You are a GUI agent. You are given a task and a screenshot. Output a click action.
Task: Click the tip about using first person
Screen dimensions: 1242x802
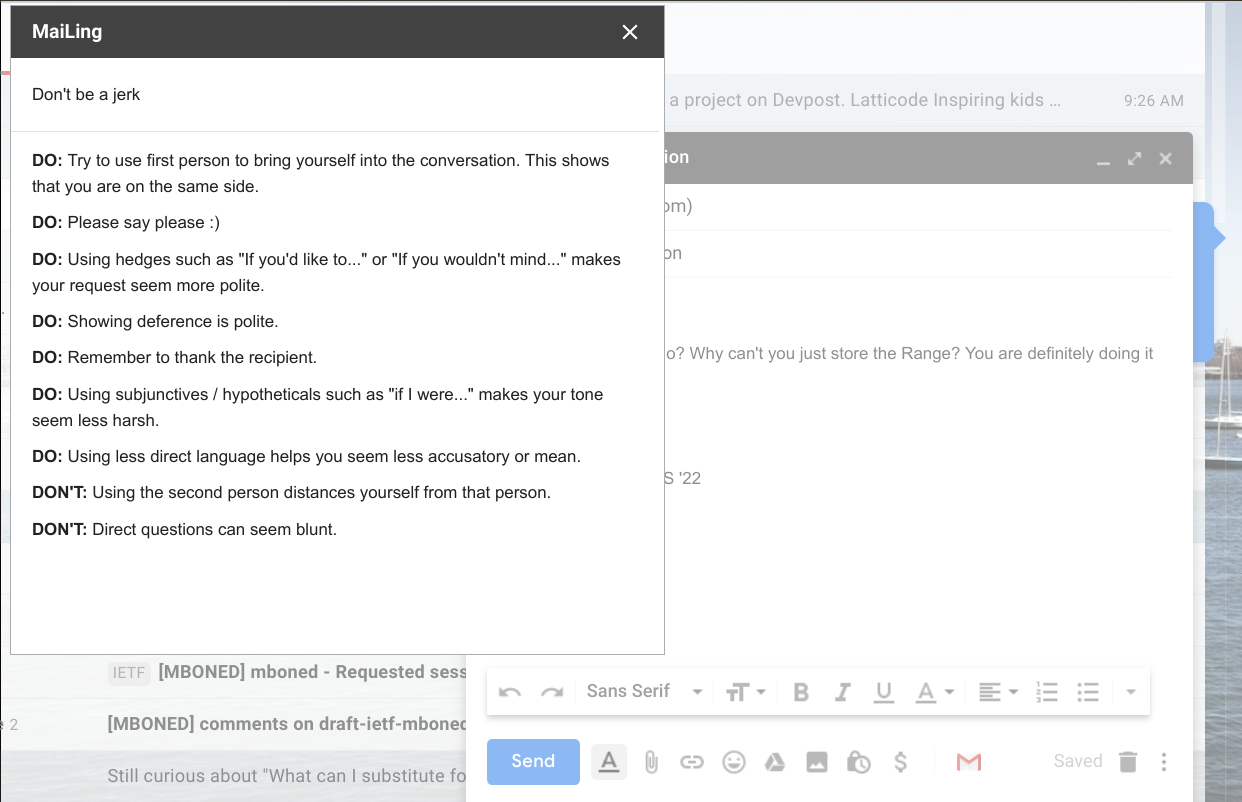(x=321, y=173)
